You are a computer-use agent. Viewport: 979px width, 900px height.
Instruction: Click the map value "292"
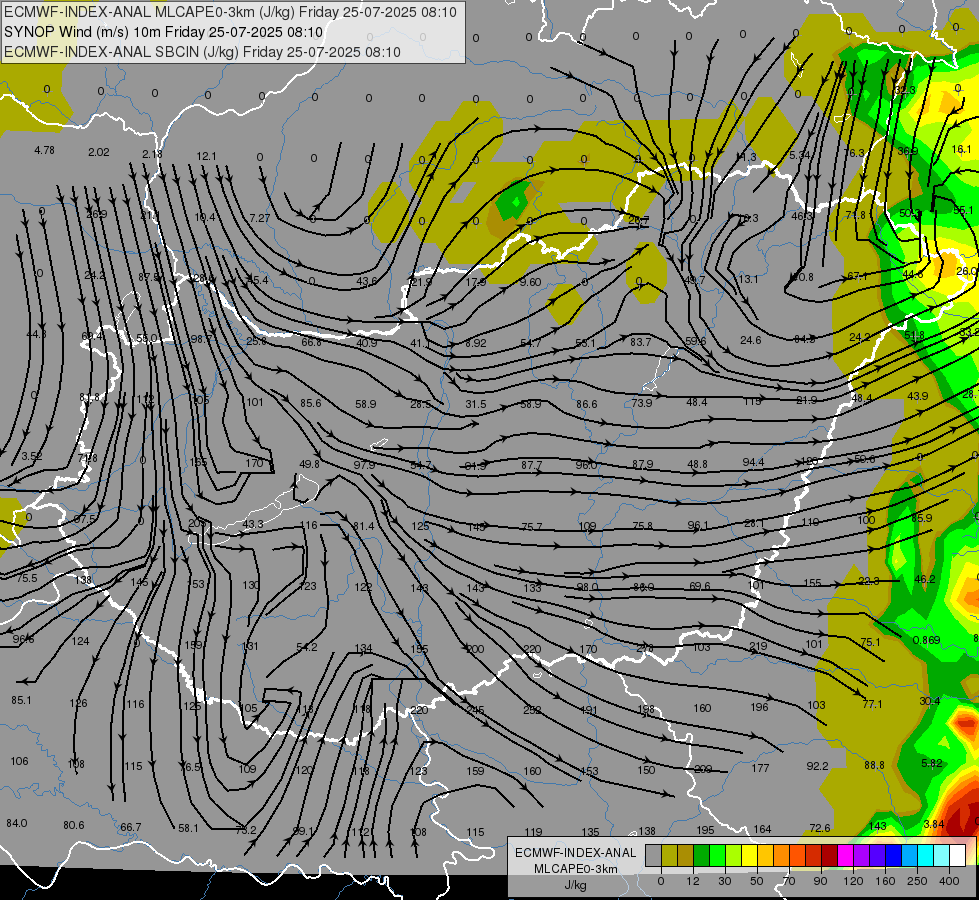532,710
